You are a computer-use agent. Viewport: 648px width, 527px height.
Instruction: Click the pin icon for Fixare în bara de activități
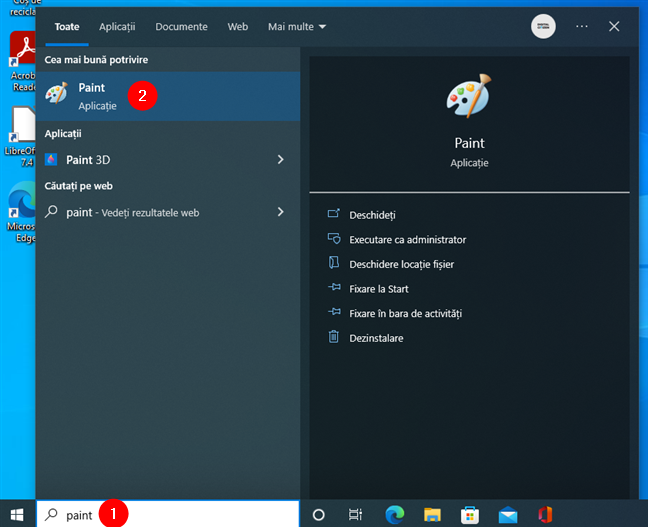tap(334, 312)
